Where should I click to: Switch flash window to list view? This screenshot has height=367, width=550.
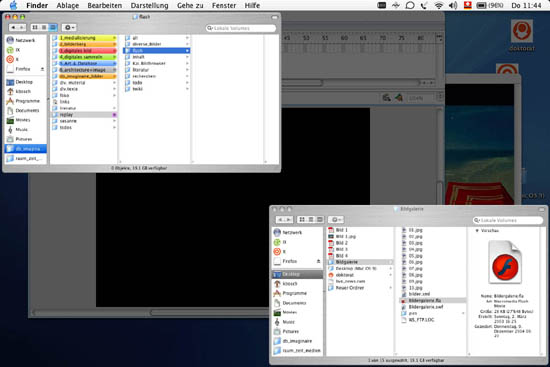pos(44,27)
